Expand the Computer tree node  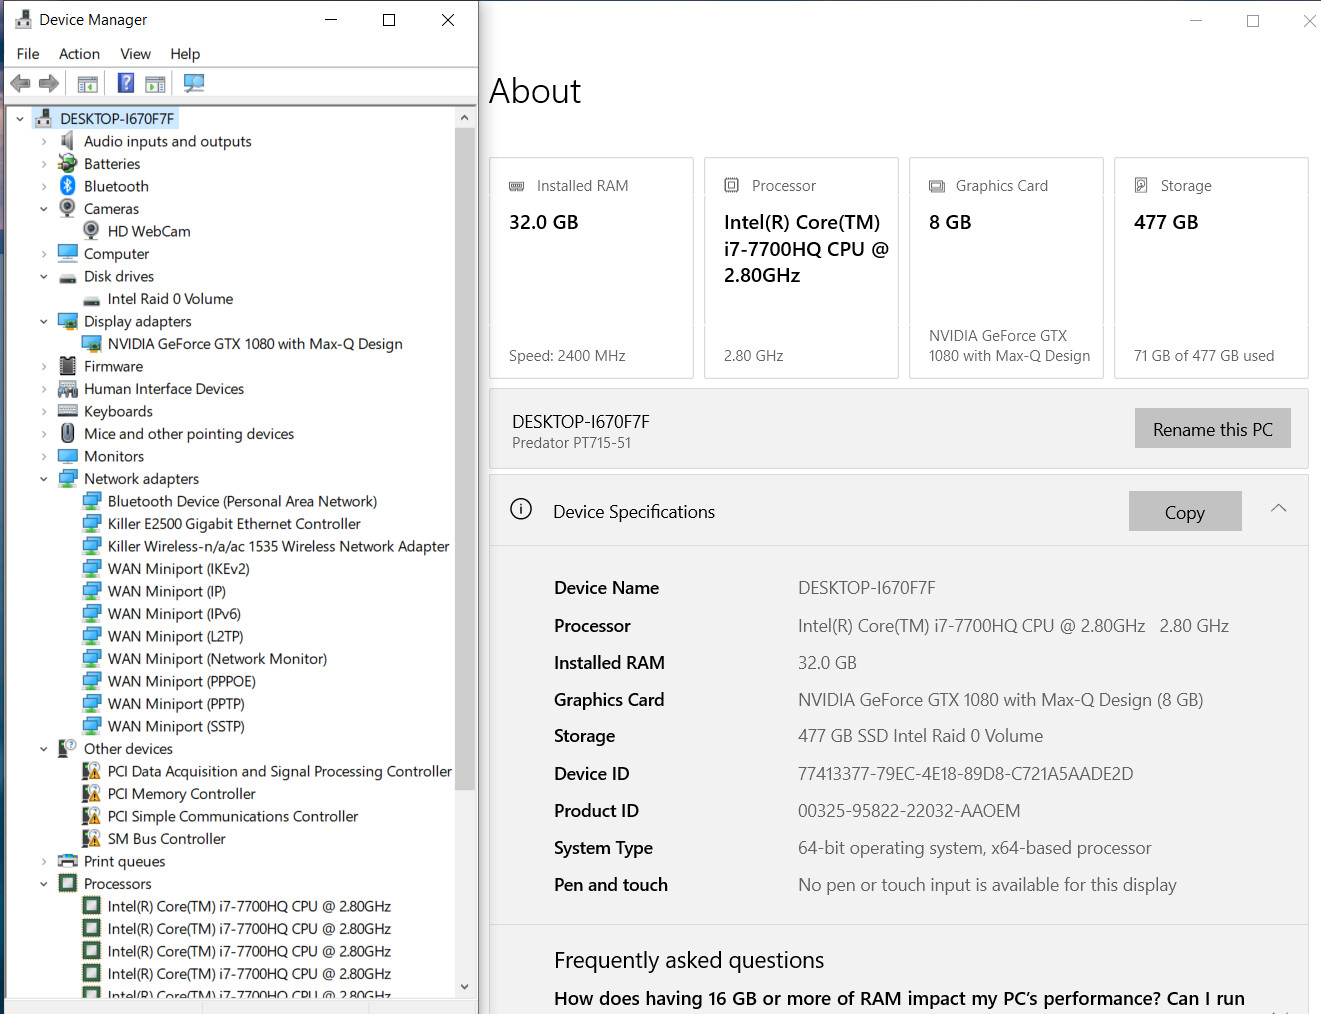(43, 254)
